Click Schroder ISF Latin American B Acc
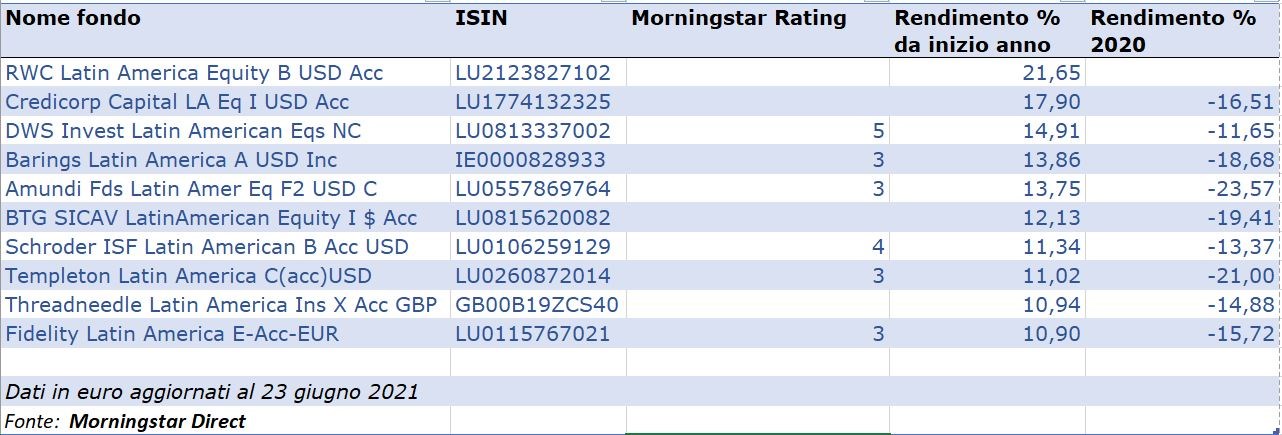Image resolution: width=1282 pixels, height=435 pixels. 207,247
